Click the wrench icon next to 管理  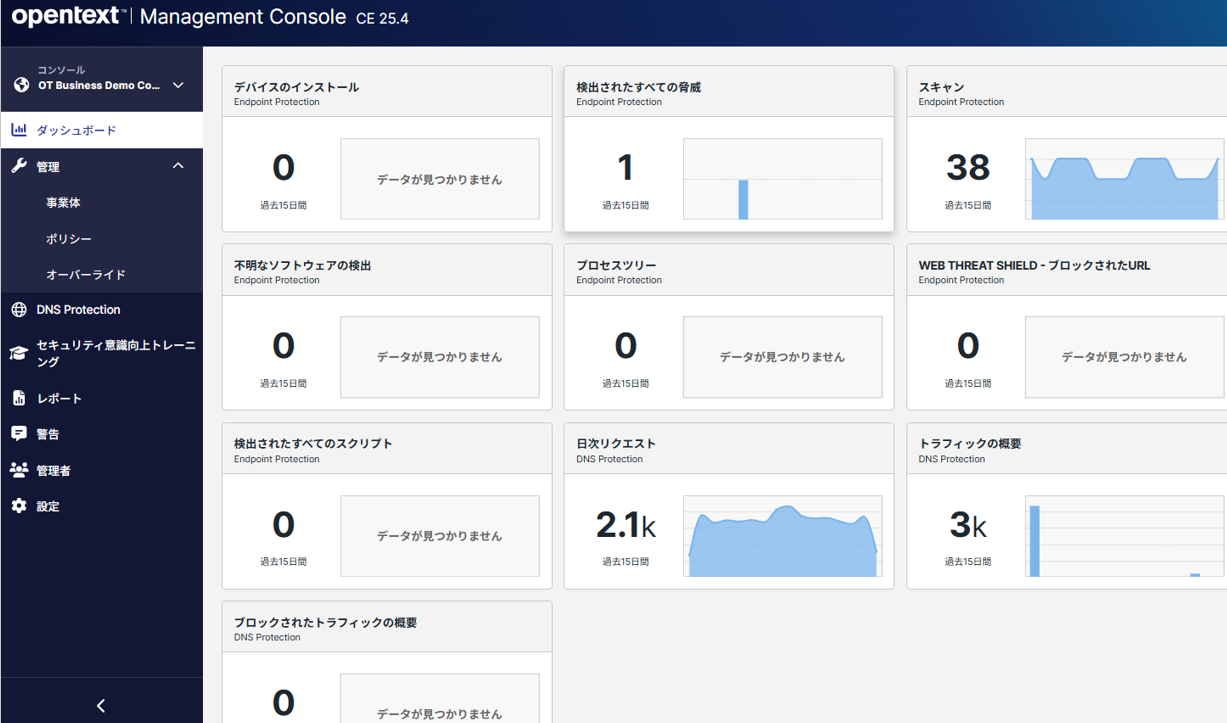[x=19, y=166]
